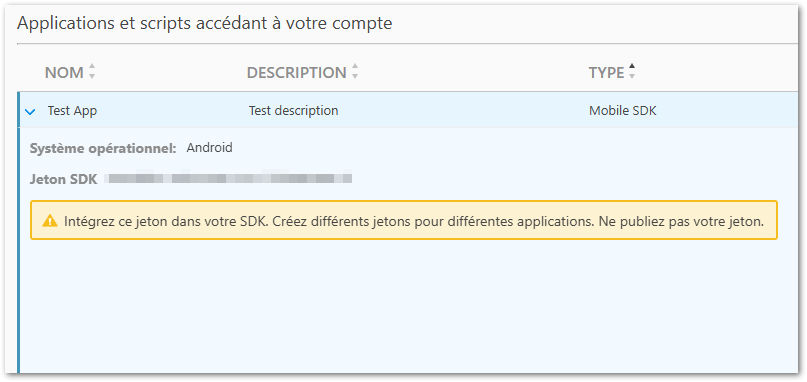The width and height of the screenshot is (807, 382).
Task: Click empty details area below the warning banner
Action: tap(407, 306)
